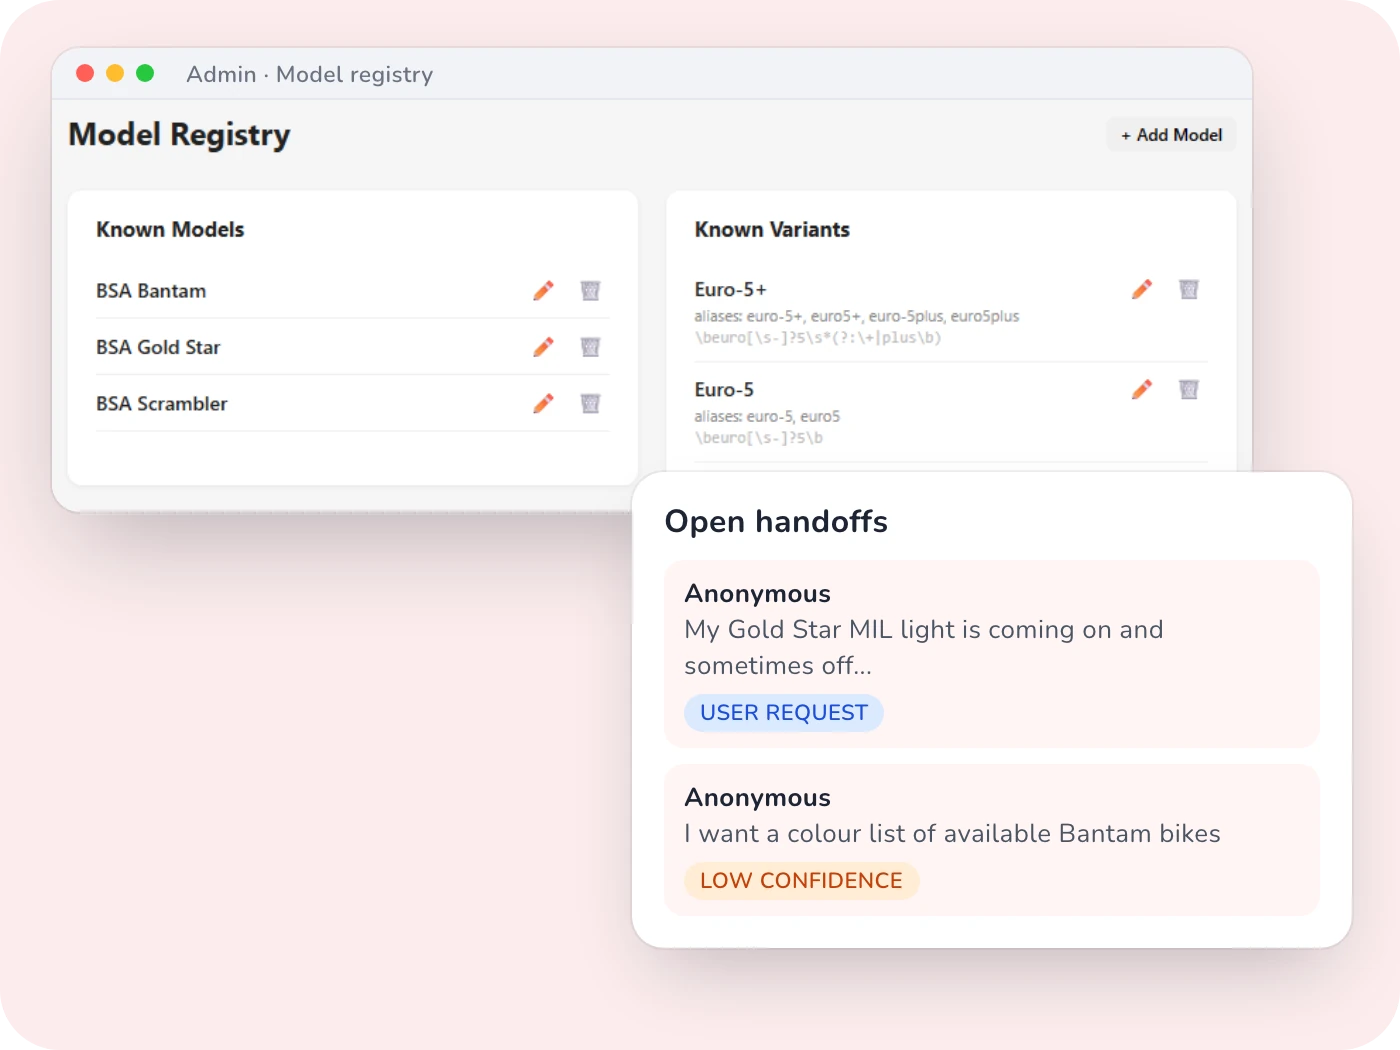Delete the Euro-5 variant
This screenshot has width=1400, height=1050.
click(1189, 390)
